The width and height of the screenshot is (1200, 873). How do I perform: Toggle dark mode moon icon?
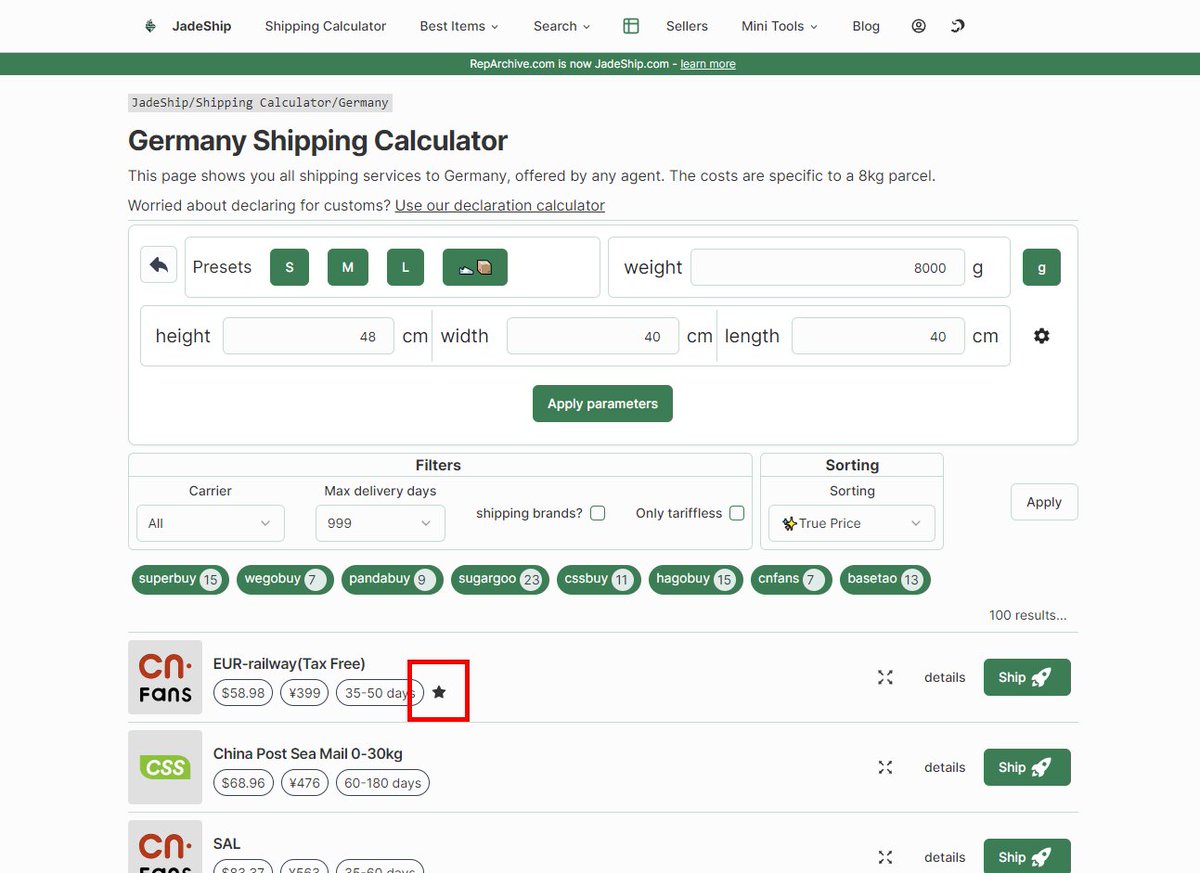click(957, 26)
